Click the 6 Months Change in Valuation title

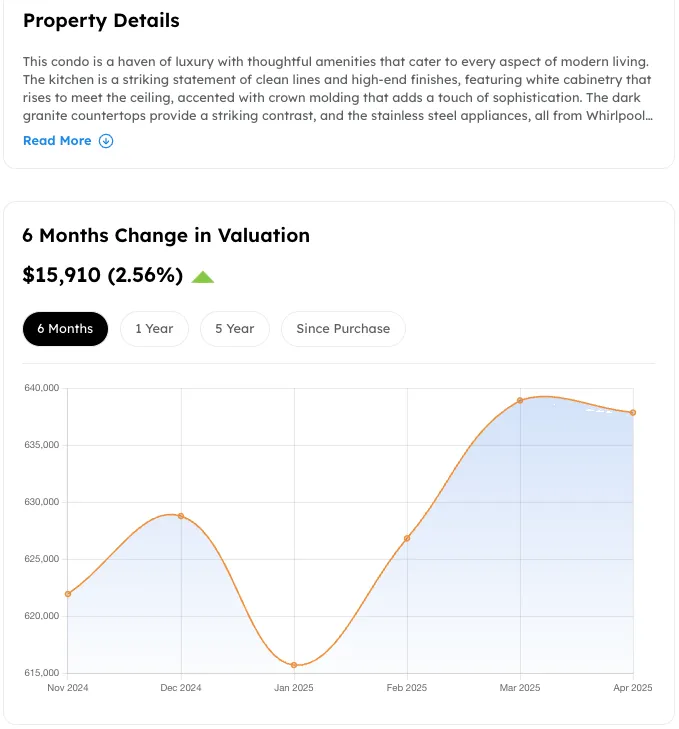click(166, 236)
